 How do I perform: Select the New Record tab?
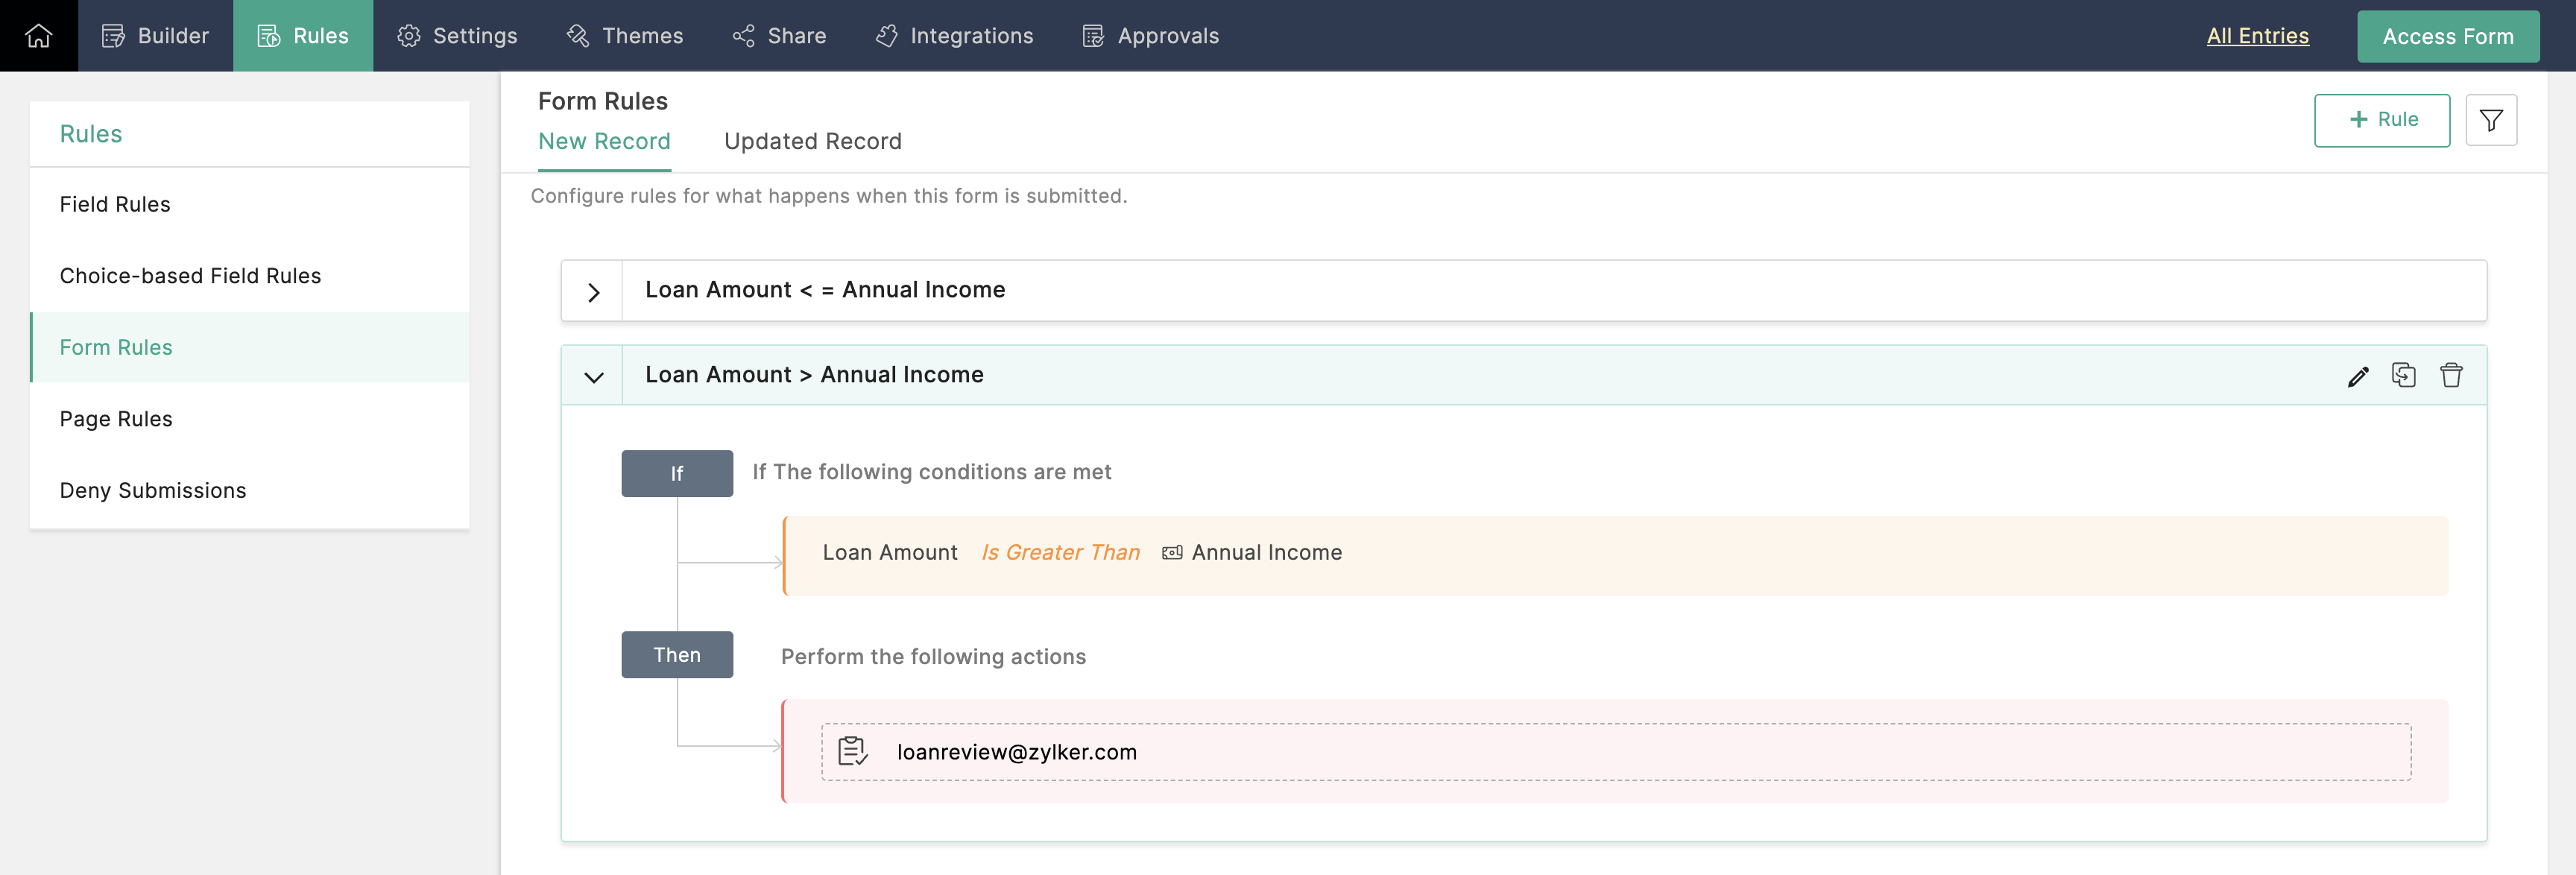[604, 141]
